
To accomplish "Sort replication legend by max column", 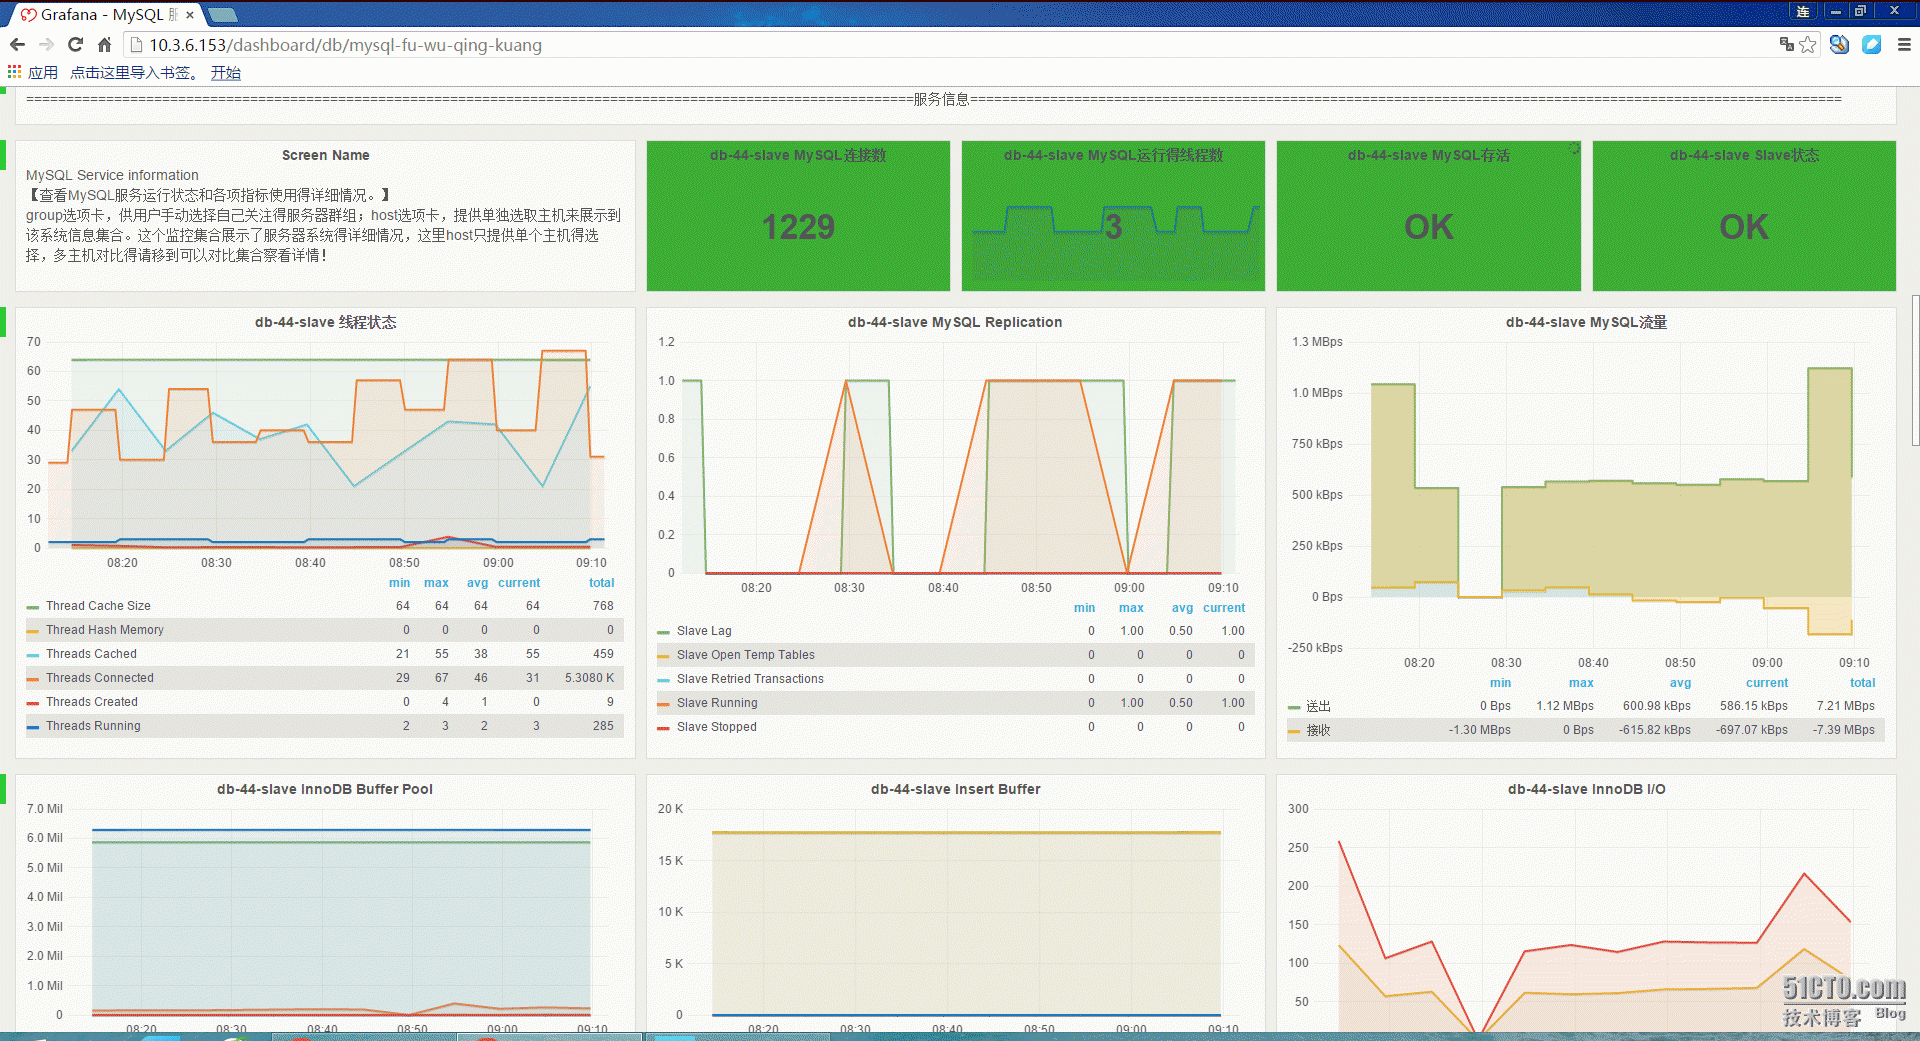I will (x=1131, y=608).
